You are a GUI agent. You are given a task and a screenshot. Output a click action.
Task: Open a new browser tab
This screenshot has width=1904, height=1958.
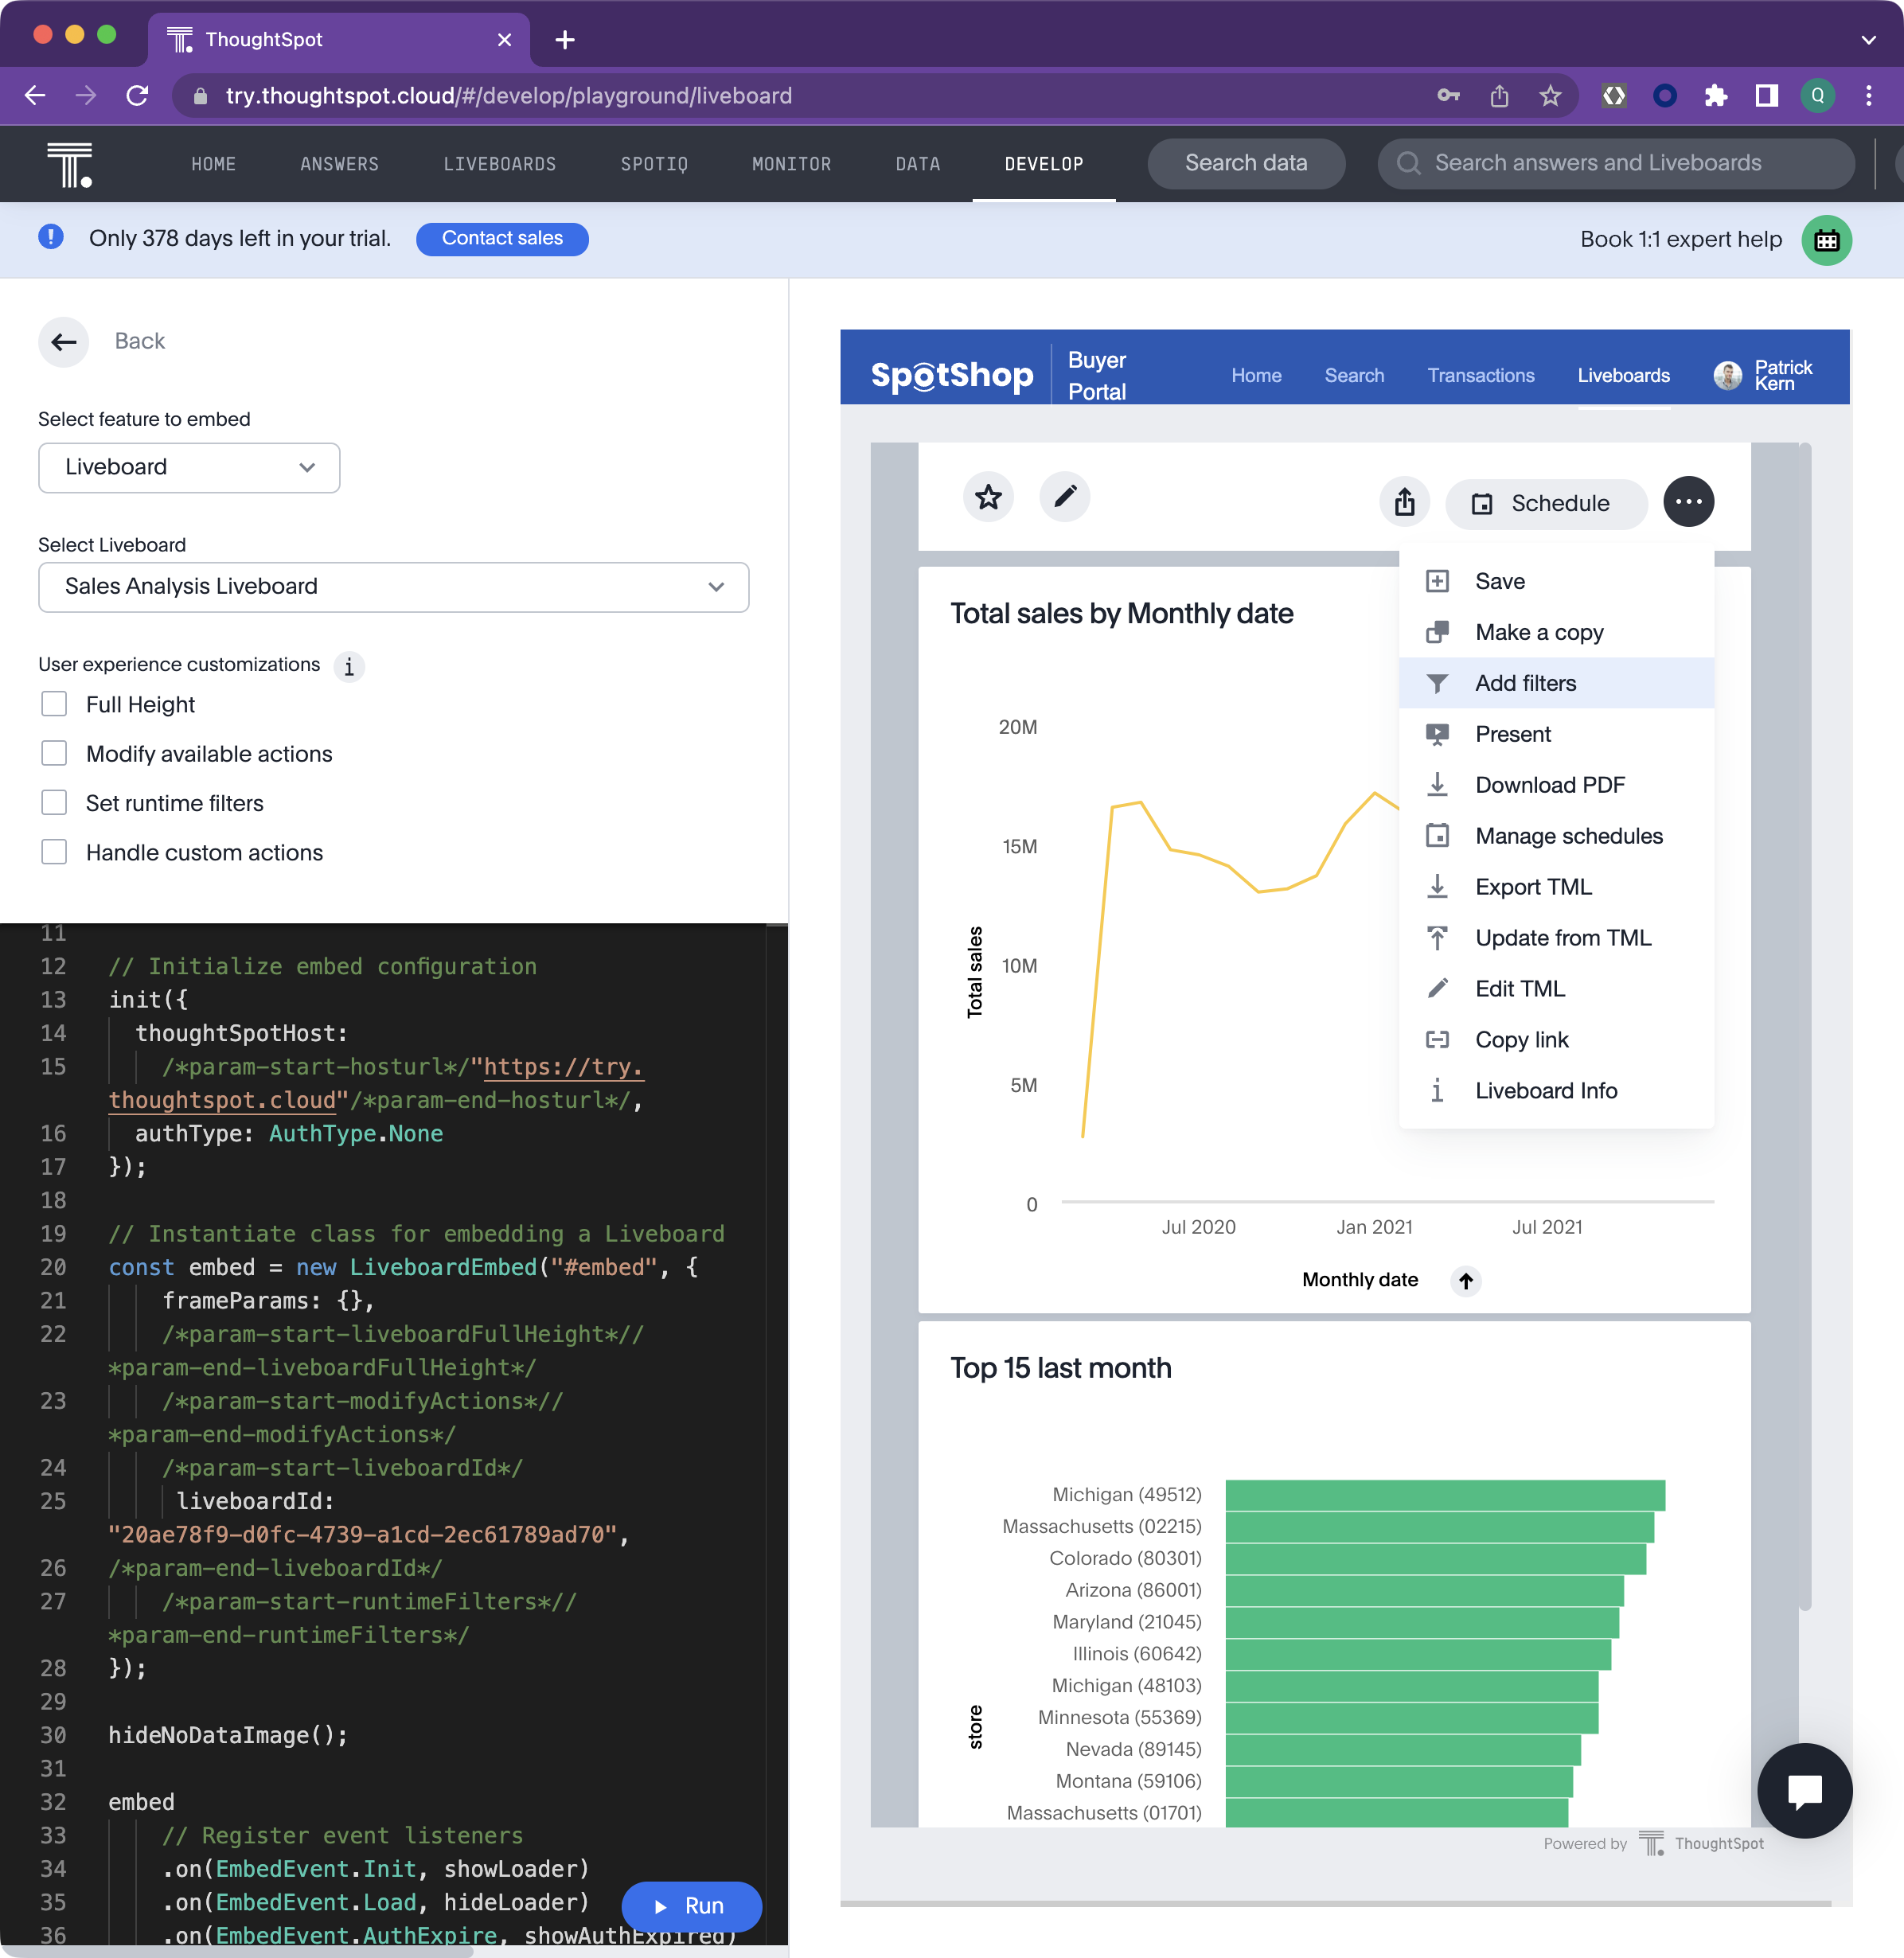(x=565, y=40)
